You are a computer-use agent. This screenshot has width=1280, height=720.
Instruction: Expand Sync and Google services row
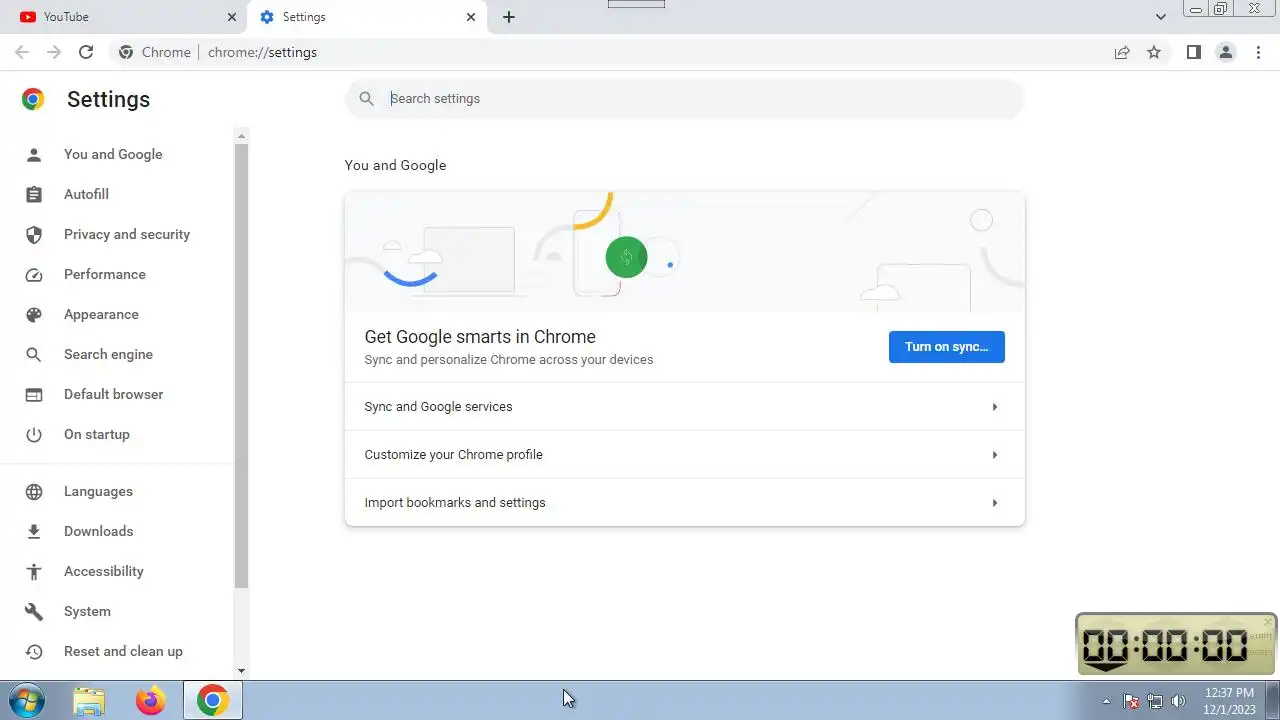click(684, 407)
